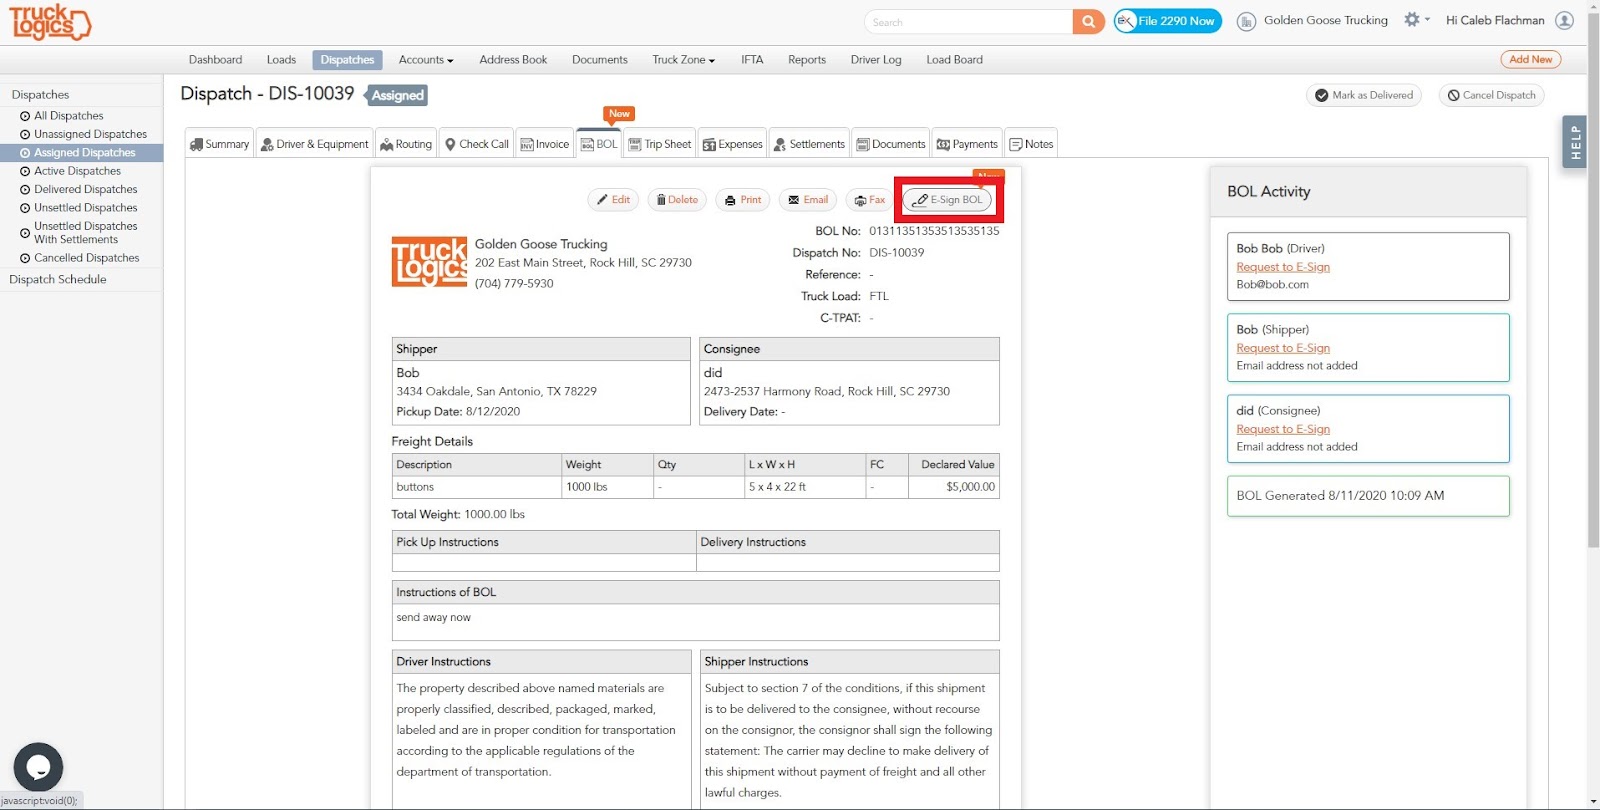Select Assigned Dispatches in sidebar

coord(81,153)
